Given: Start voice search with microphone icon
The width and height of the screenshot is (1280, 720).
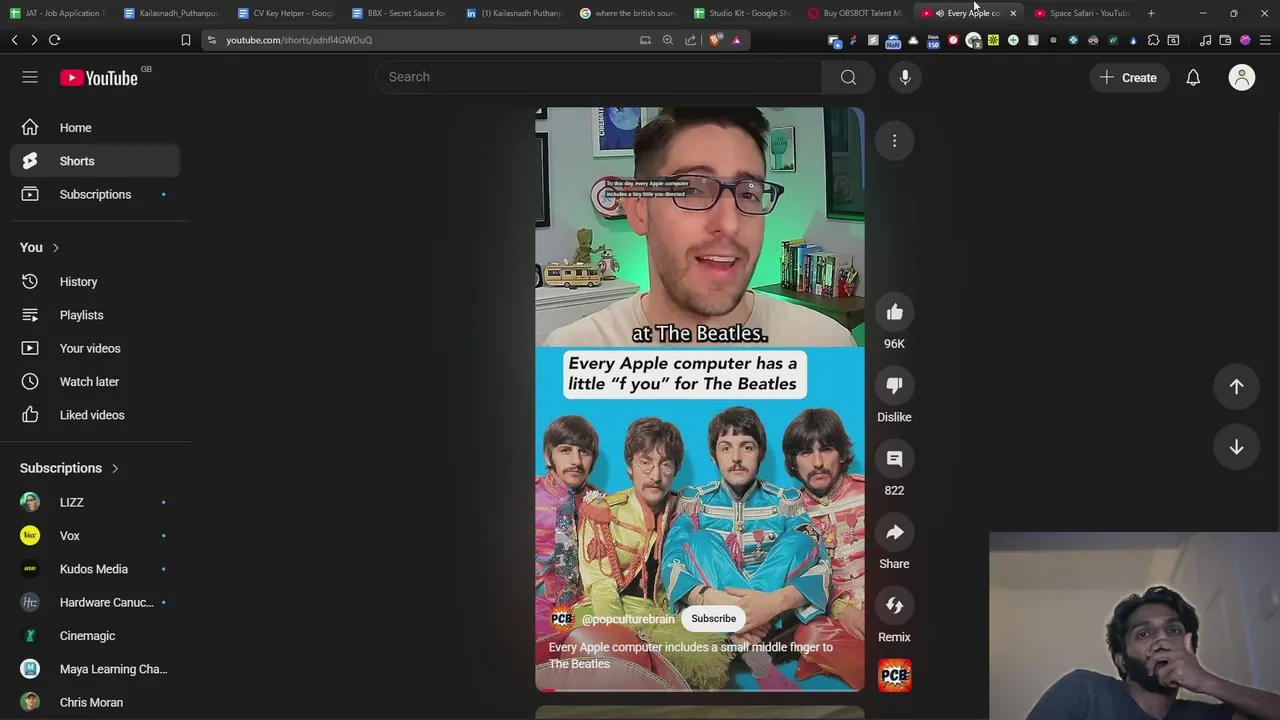Looking at the screenshot, I should pos(905,77).
